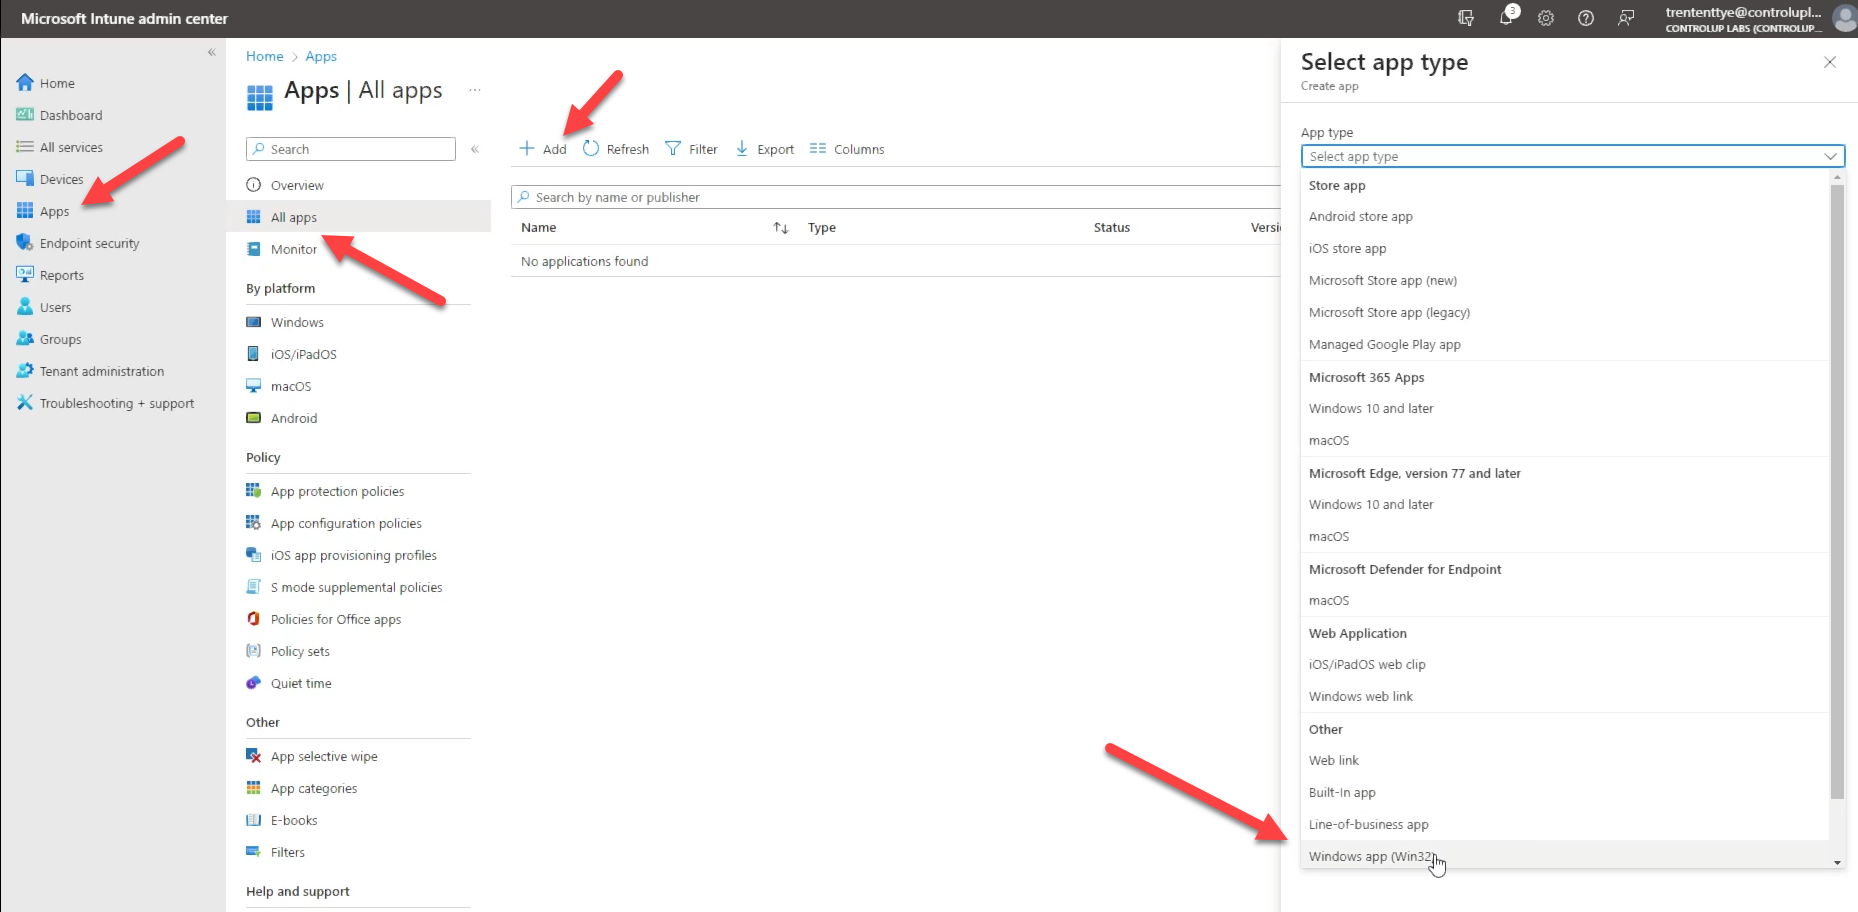Screen dimensions: 1858x912
Task: Click the app type list scrollbar
Action: click(x=1837, y=491)
